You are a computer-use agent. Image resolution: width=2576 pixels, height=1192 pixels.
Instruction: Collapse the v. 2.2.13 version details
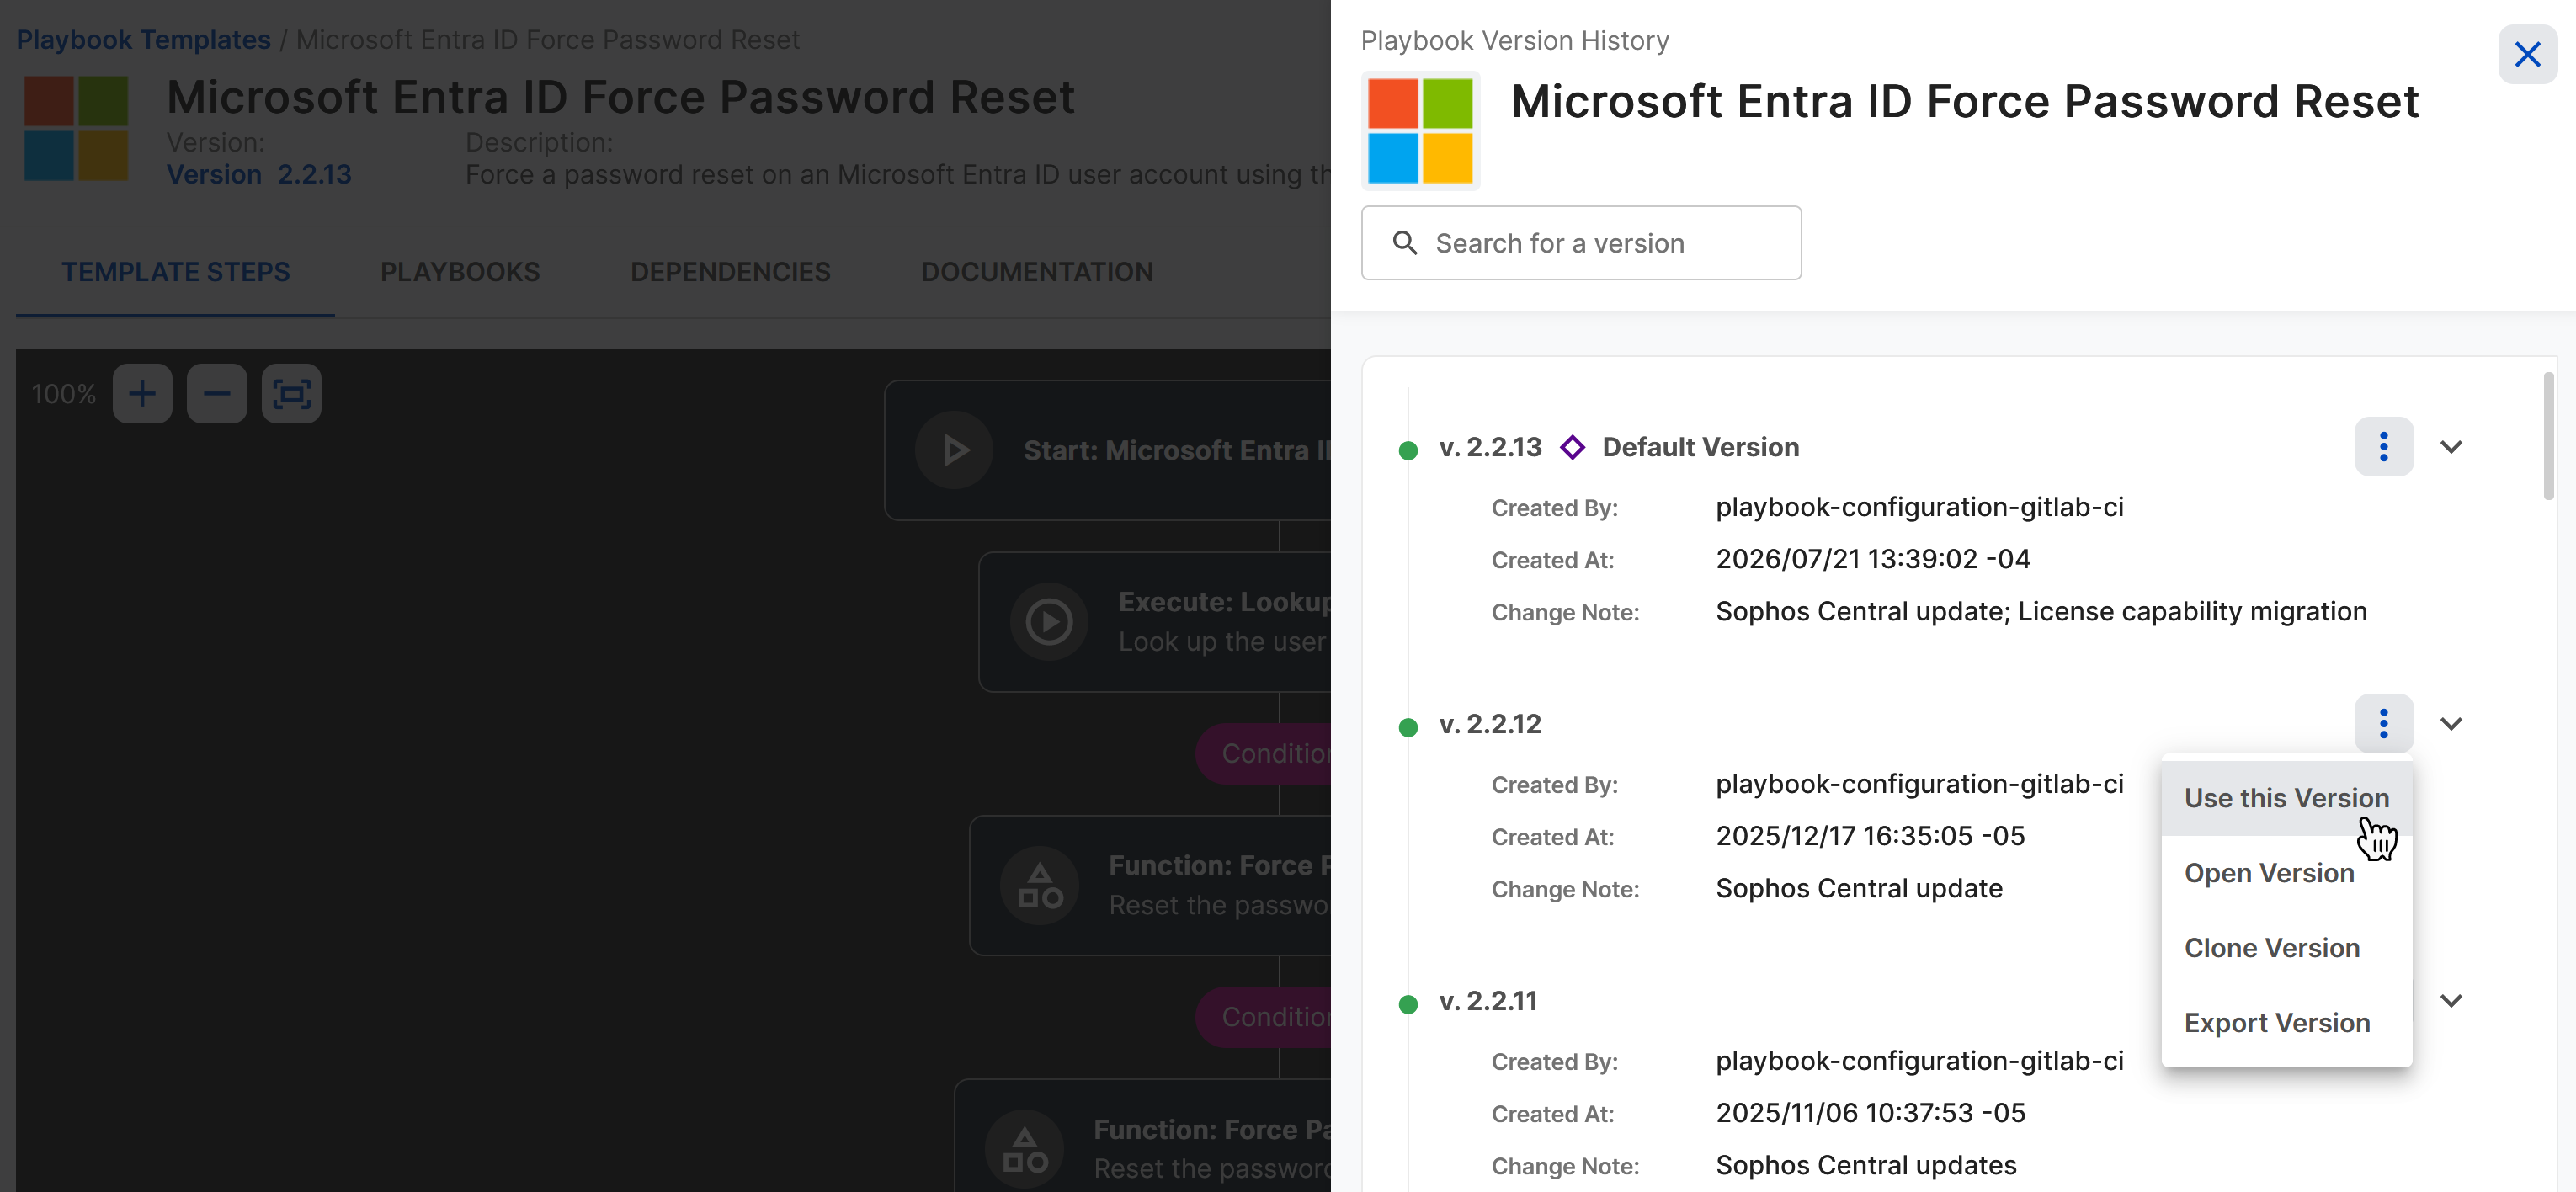[2450, 447]
